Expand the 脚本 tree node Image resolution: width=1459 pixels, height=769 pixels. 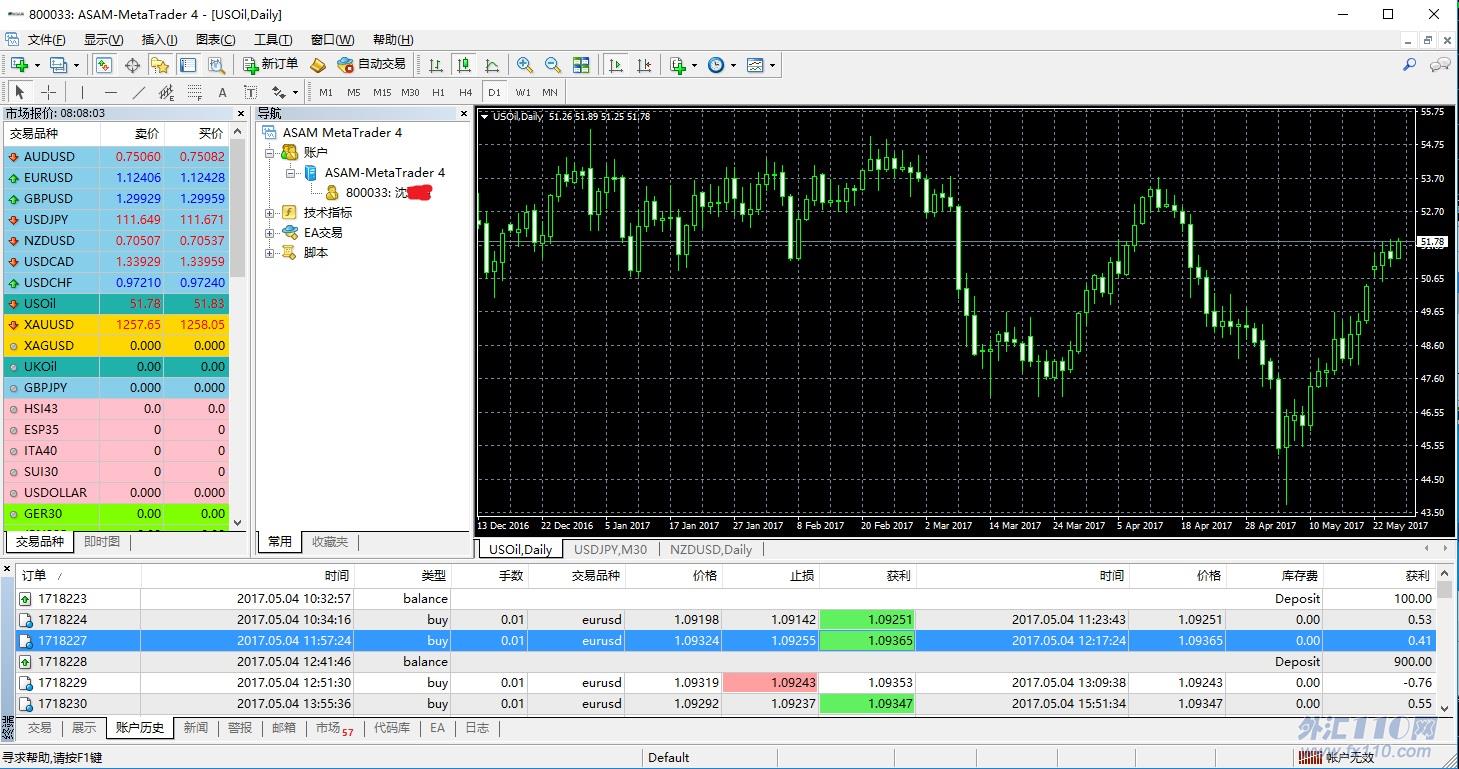[x=270, y=252]
